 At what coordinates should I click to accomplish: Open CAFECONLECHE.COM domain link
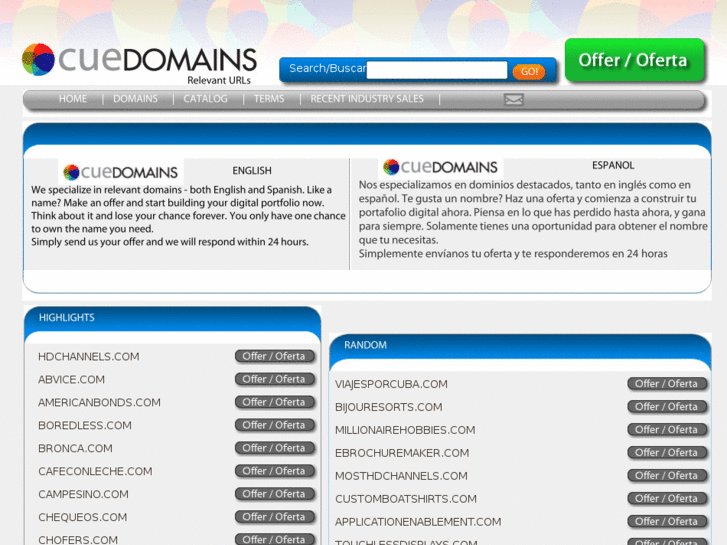tap(95, 471)
